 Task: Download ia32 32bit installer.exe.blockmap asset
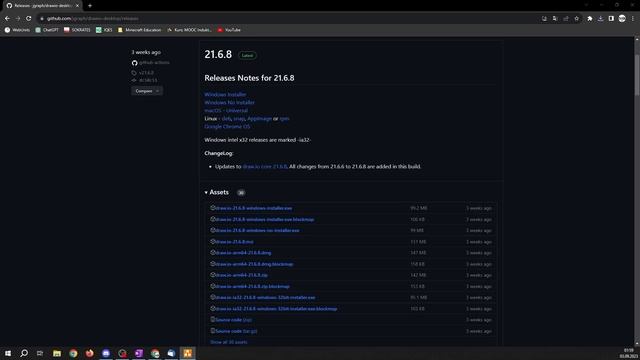pos(276,309)
